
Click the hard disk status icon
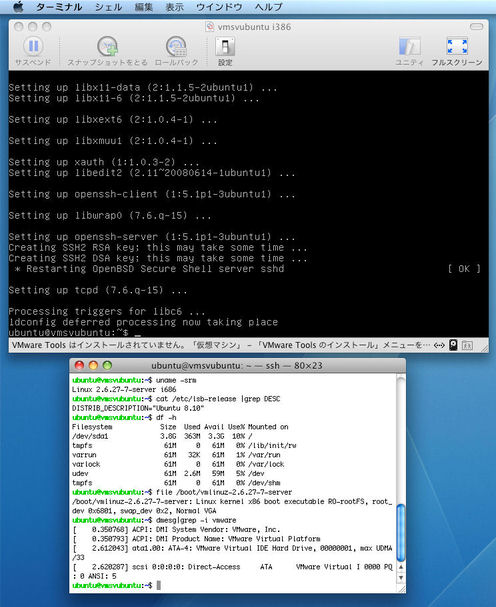[x=453, y=345]
